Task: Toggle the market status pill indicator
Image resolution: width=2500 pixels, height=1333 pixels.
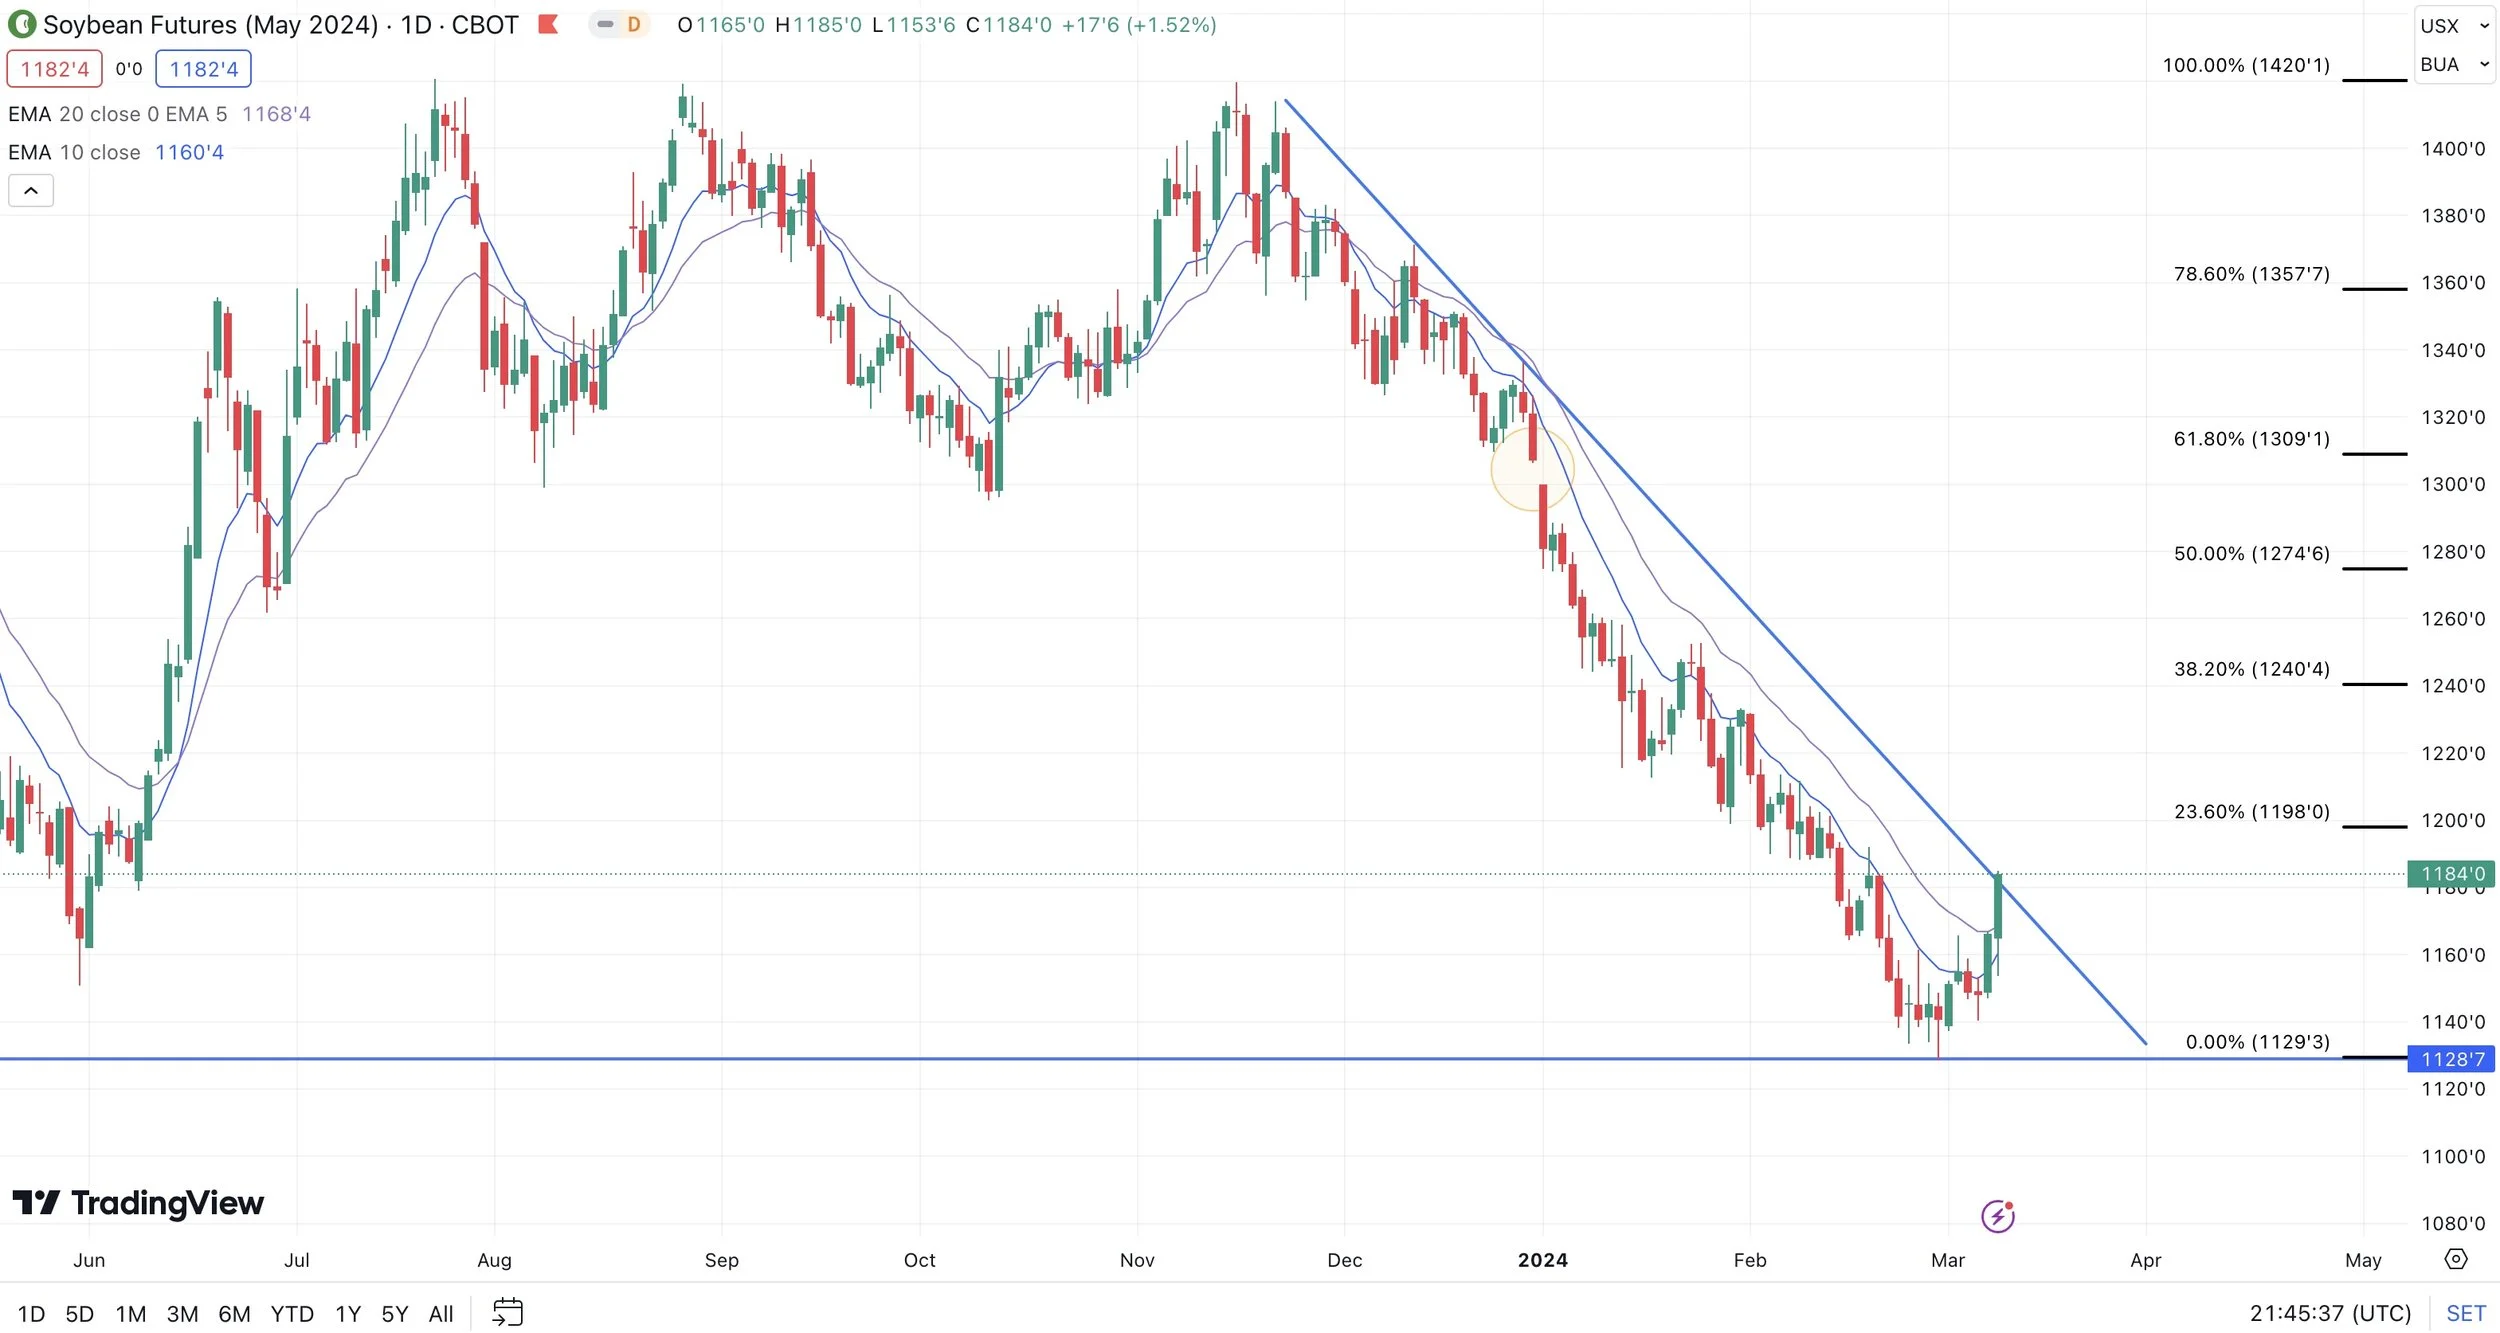Action: click(x=605, y=24)
